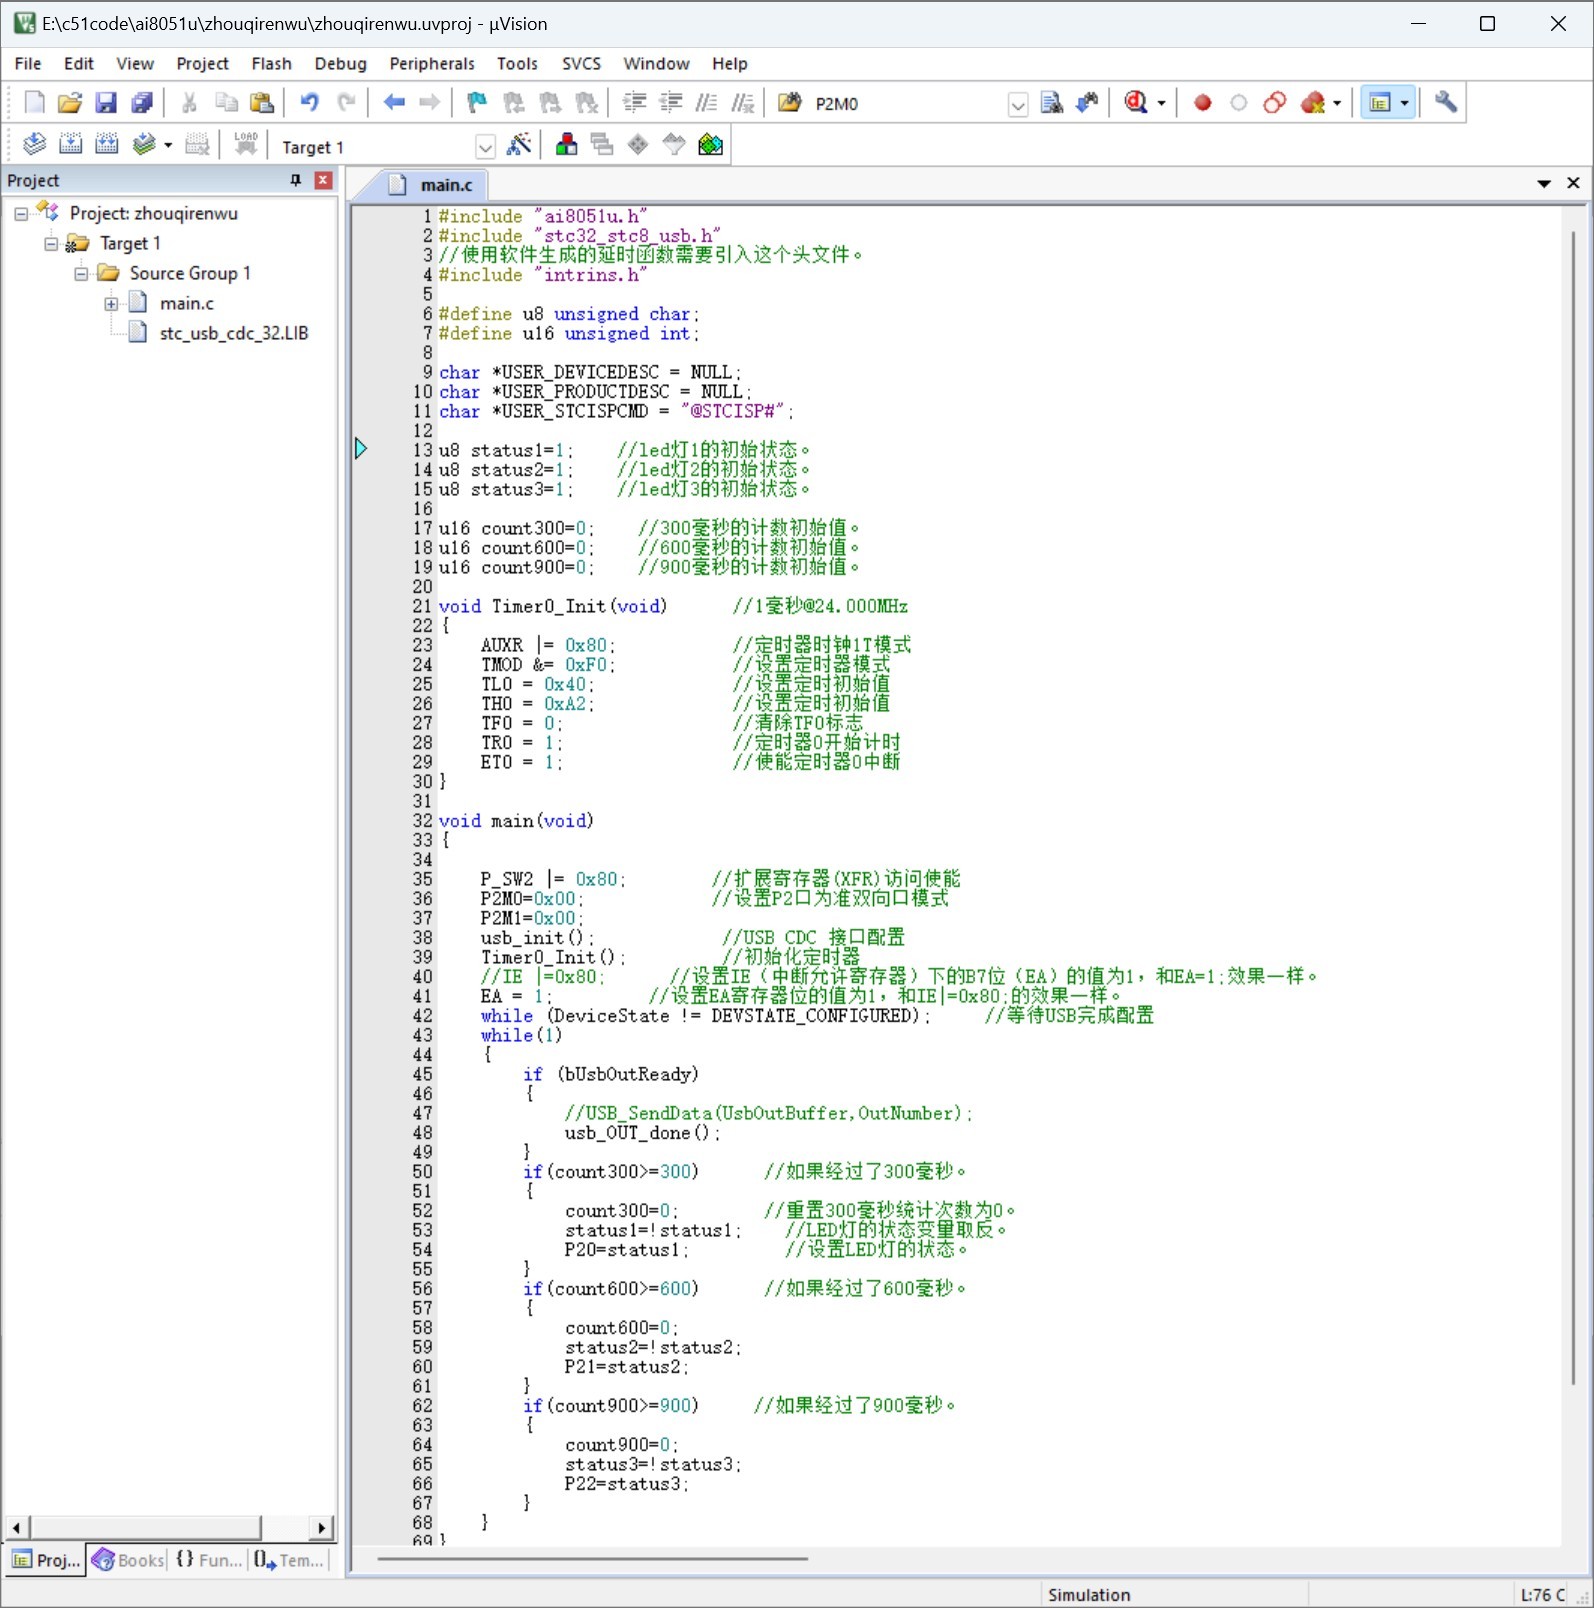Select stc_usb_cdc_32.LIB in project tree
1594x1608 pixels.
pos(233,333)
